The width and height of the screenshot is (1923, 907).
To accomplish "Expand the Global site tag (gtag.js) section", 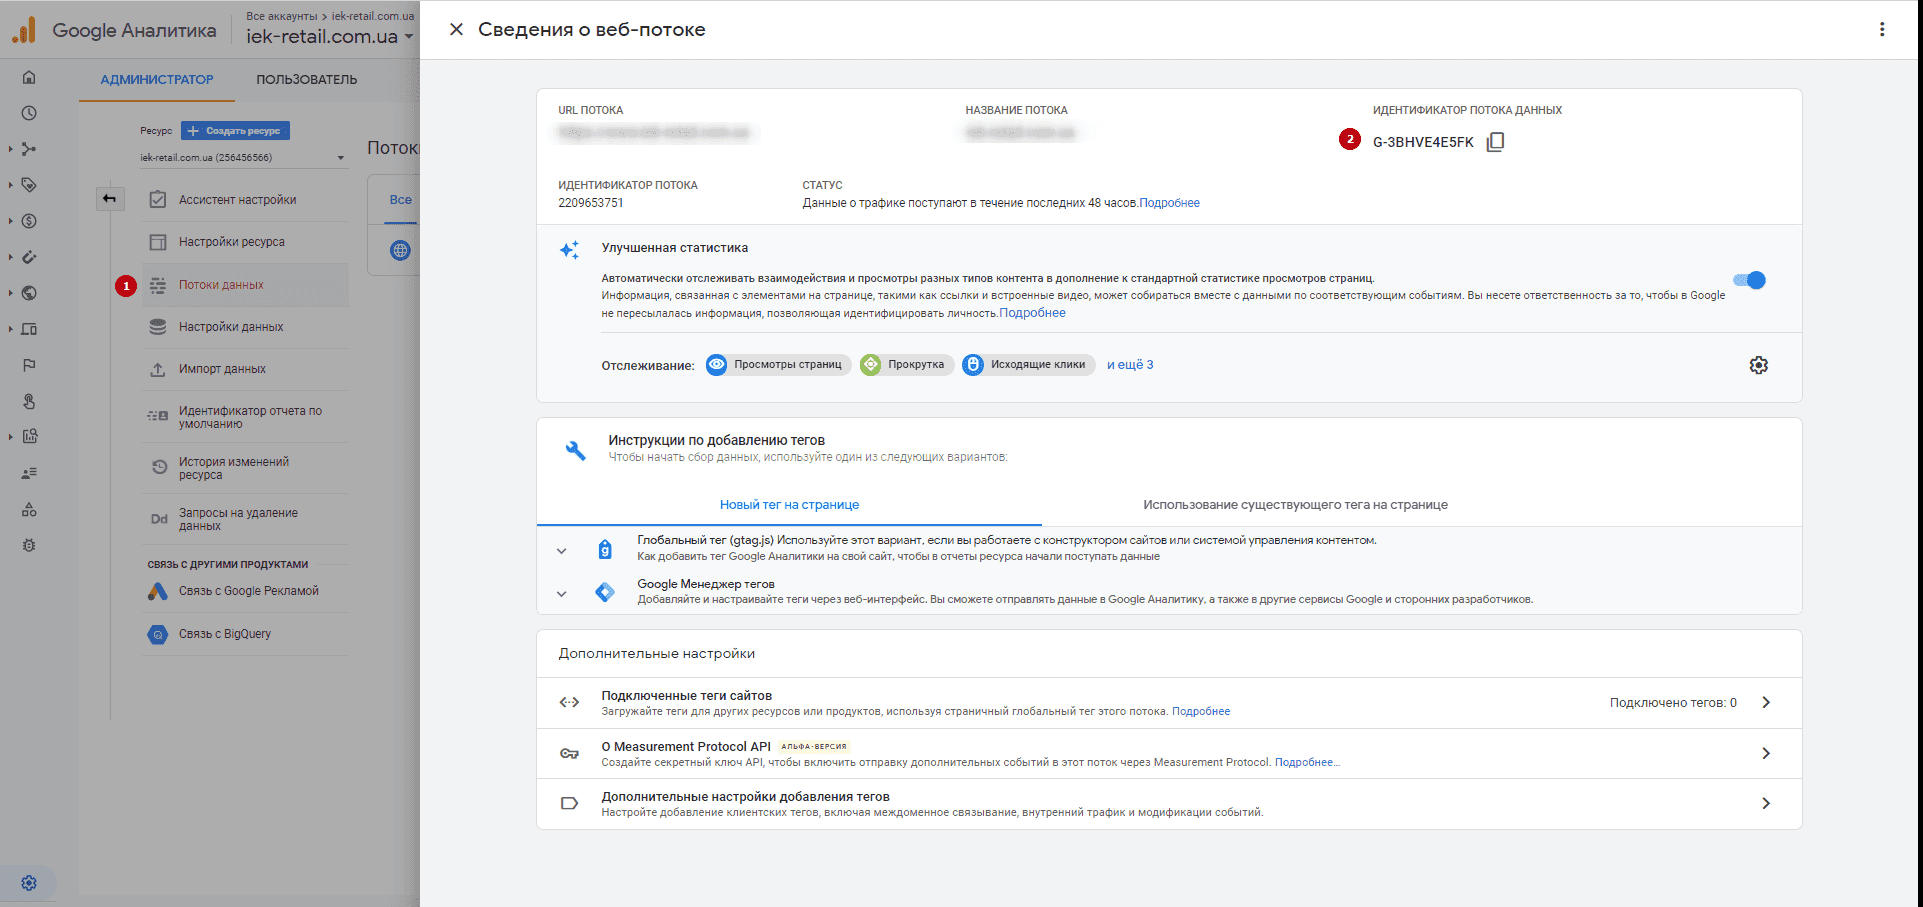I will pos(561,551).
